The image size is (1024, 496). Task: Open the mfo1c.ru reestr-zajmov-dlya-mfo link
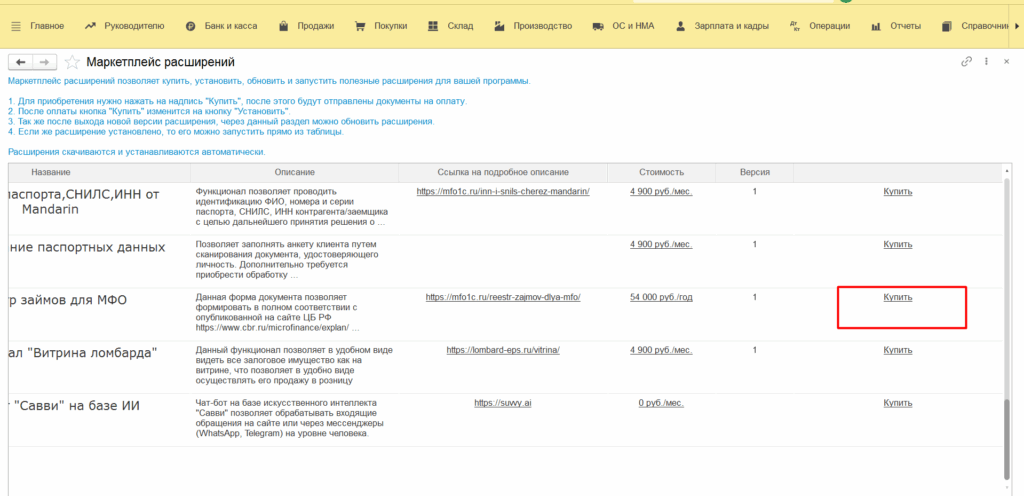click(x=503, y=297)
